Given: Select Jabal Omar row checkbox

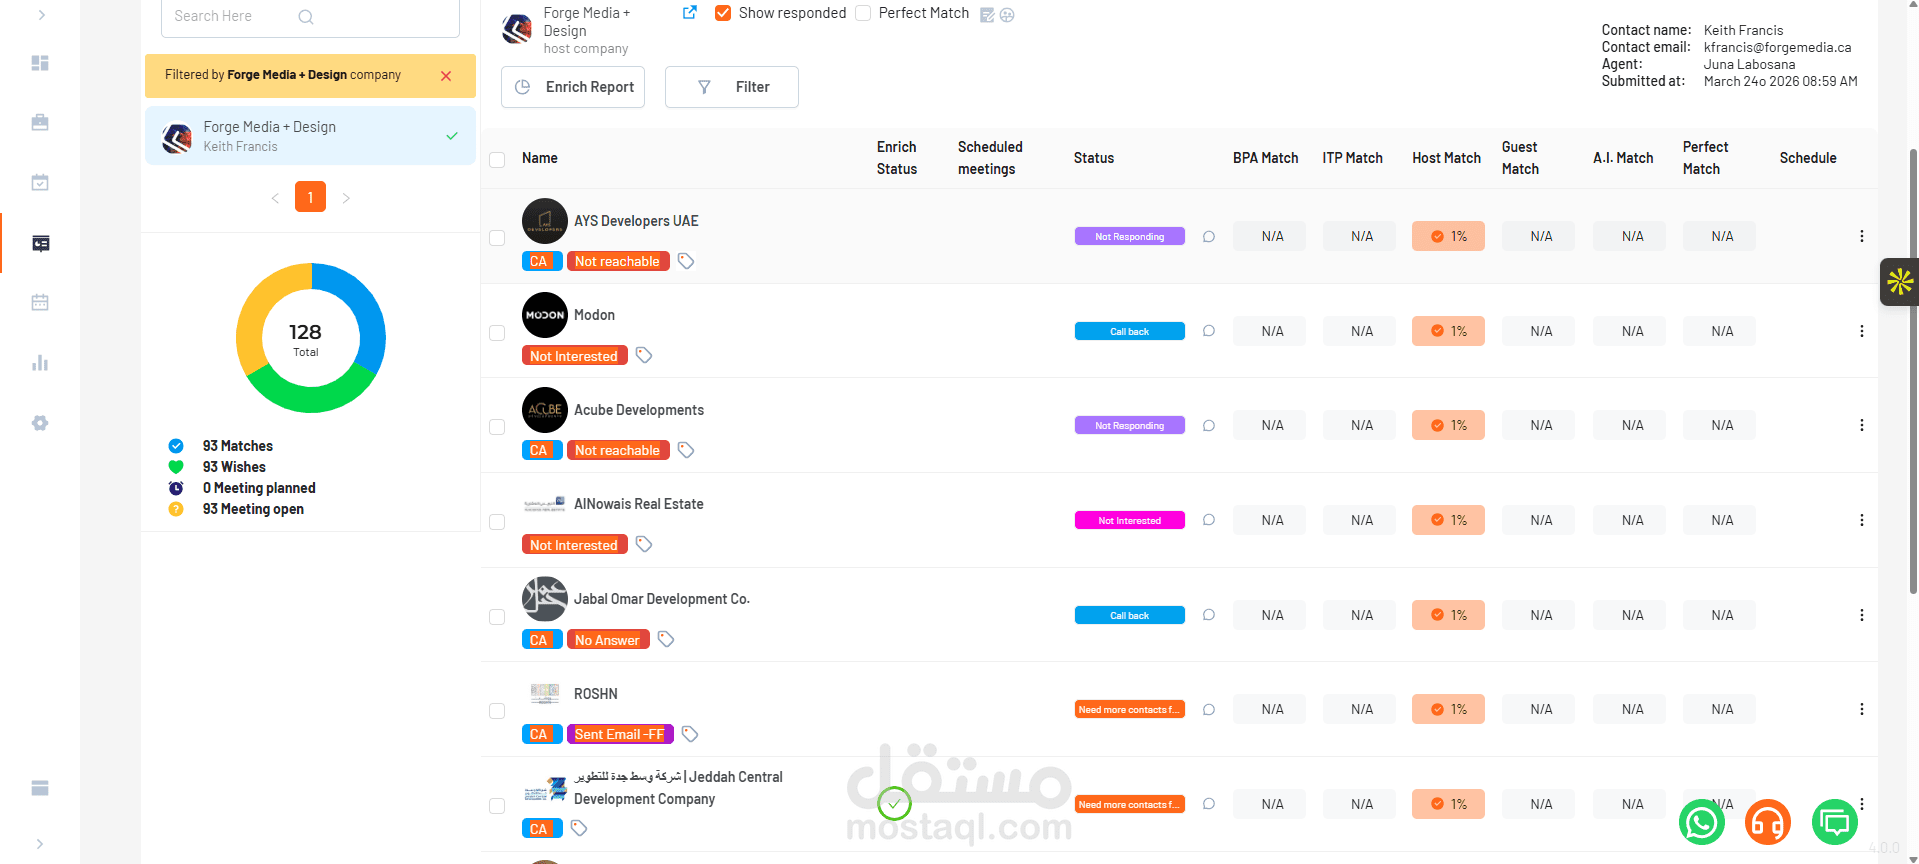Looking at the screenshot, I should point(497,617).
